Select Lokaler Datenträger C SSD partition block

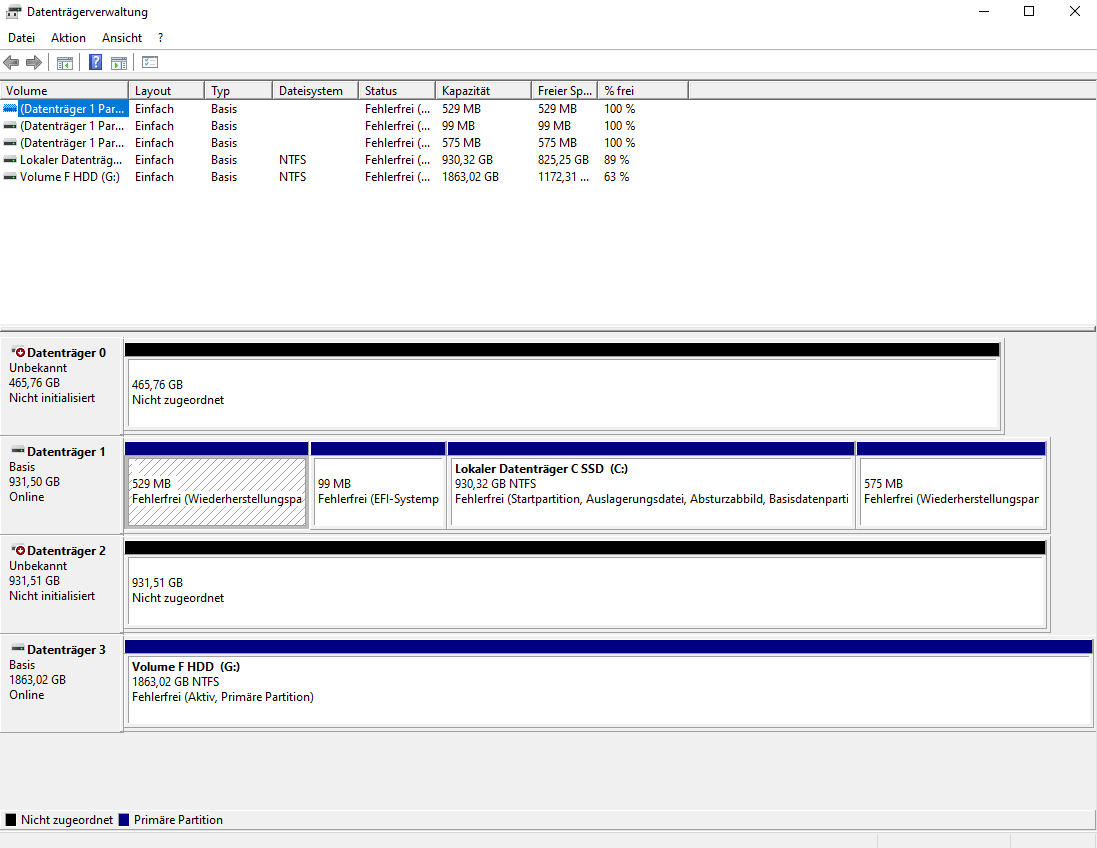click(651, 492)
